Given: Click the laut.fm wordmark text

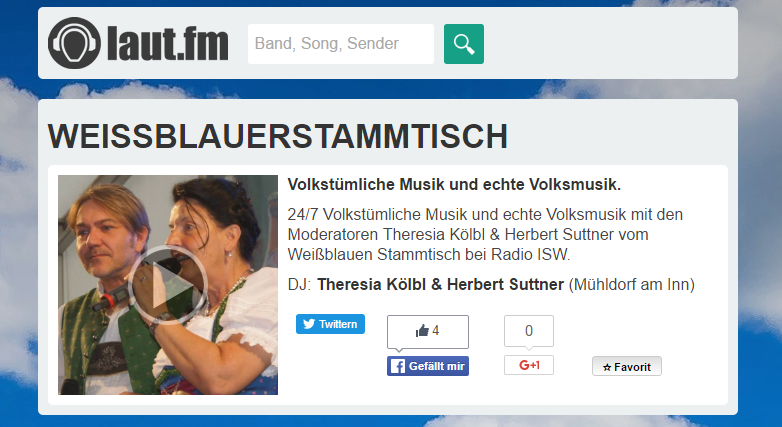Looking at the screenshot, I should coord(168,44).
